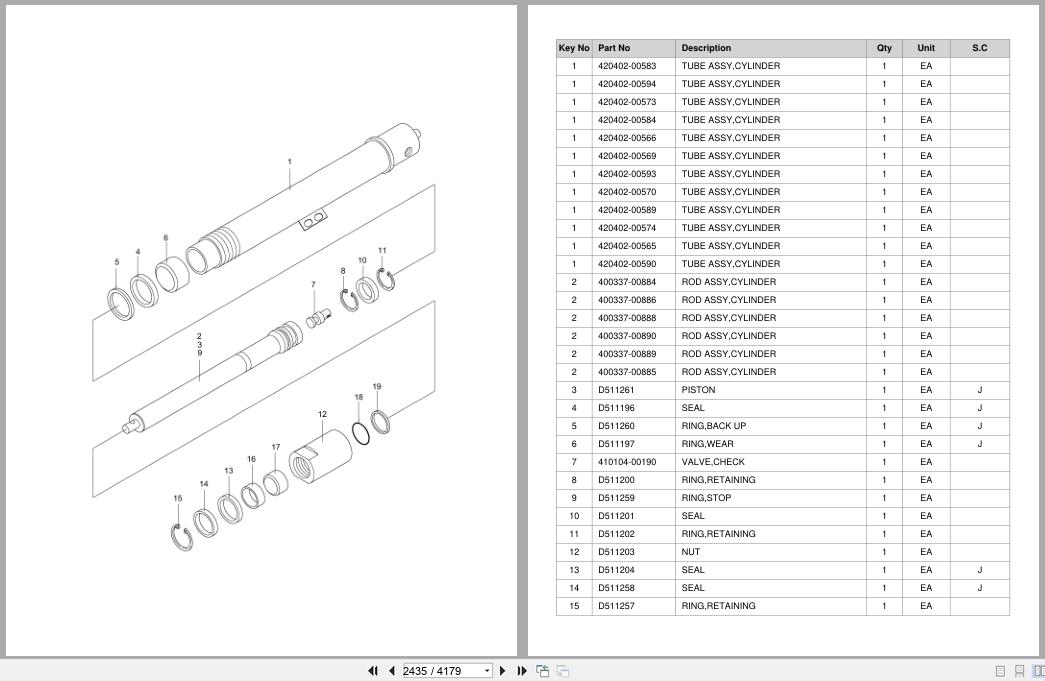This screenshot has width=1045, height=681.
Task: Go to the first page
Action: click(x=373, y=671)
